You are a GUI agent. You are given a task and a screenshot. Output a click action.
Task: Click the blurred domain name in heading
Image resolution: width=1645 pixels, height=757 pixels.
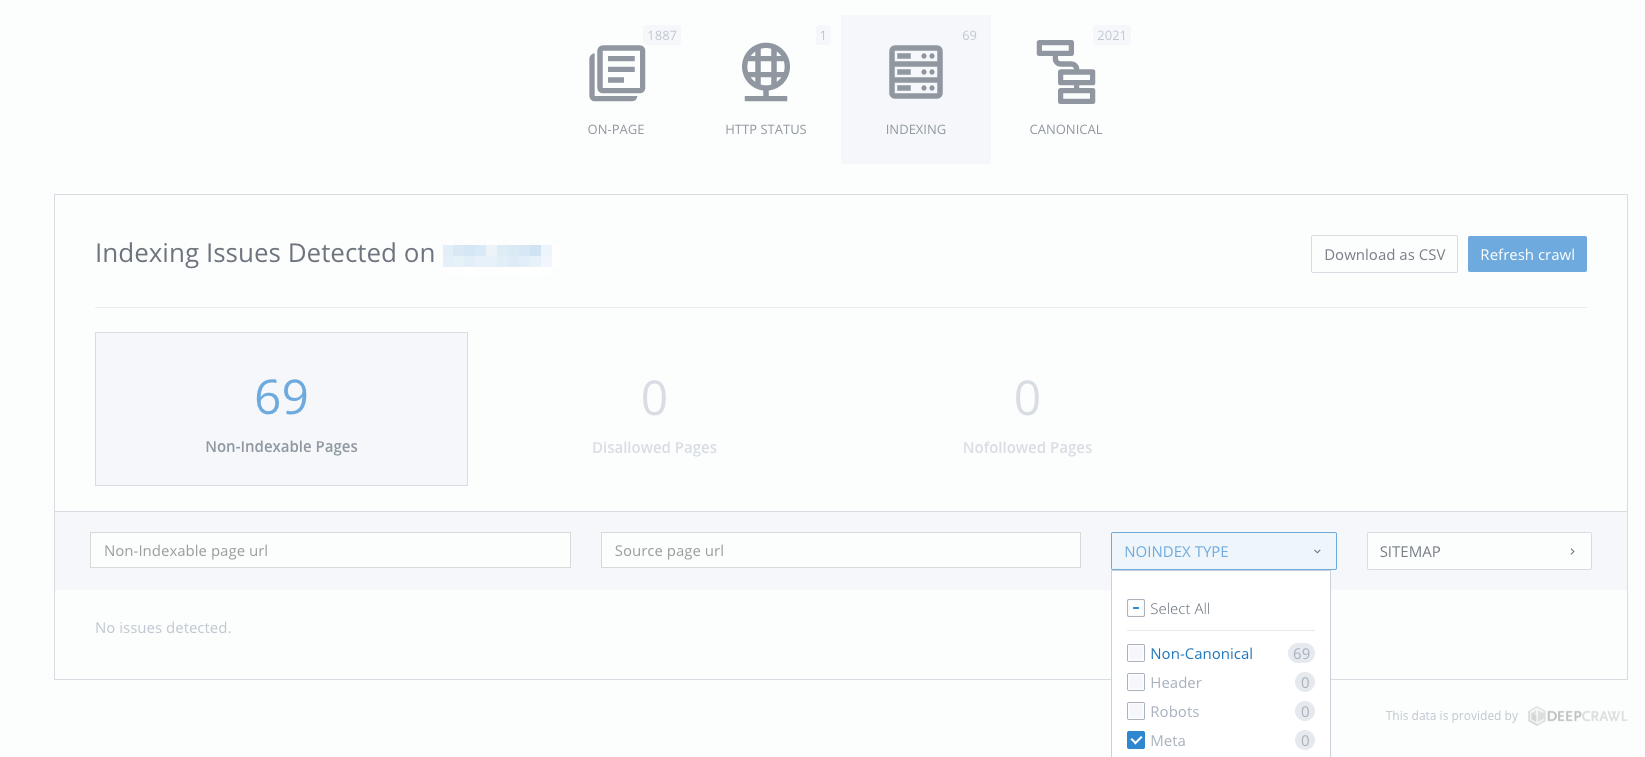(x=497, y=255)
